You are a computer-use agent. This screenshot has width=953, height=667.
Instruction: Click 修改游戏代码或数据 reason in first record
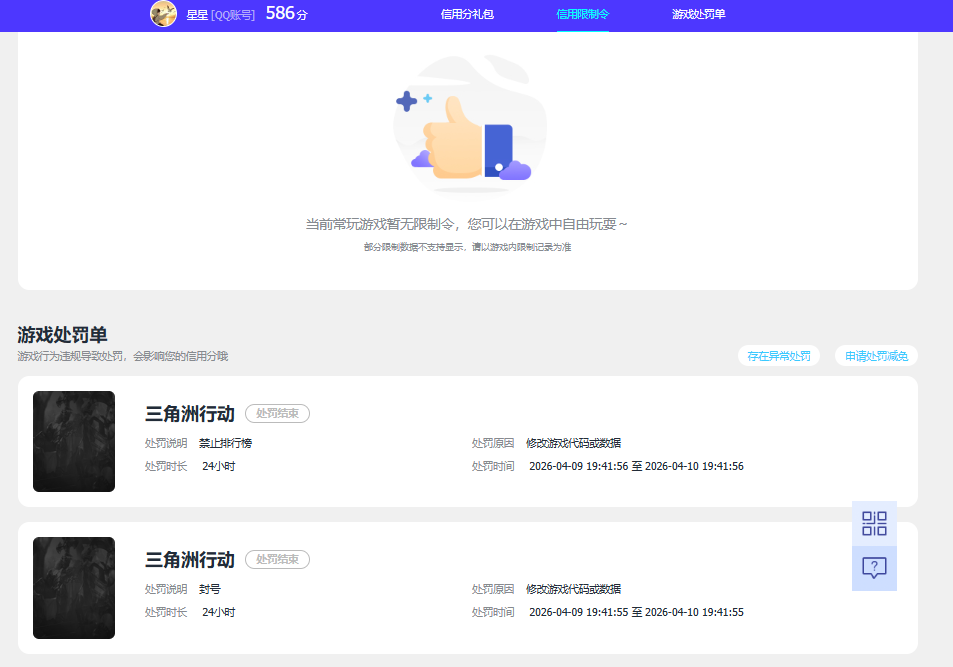pyautogui.click(x=573, y=443)
